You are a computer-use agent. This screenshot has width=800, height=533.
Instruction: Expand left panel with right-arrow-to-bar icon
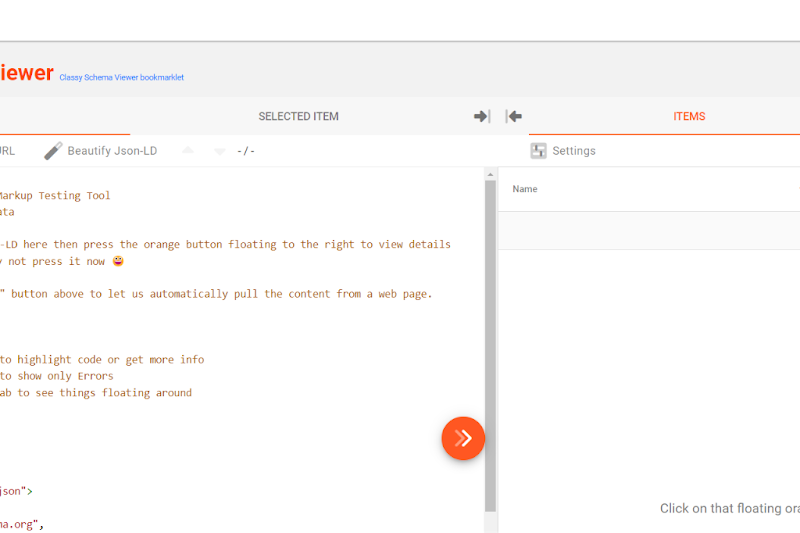pyautogui.click(x=482, y=116)
